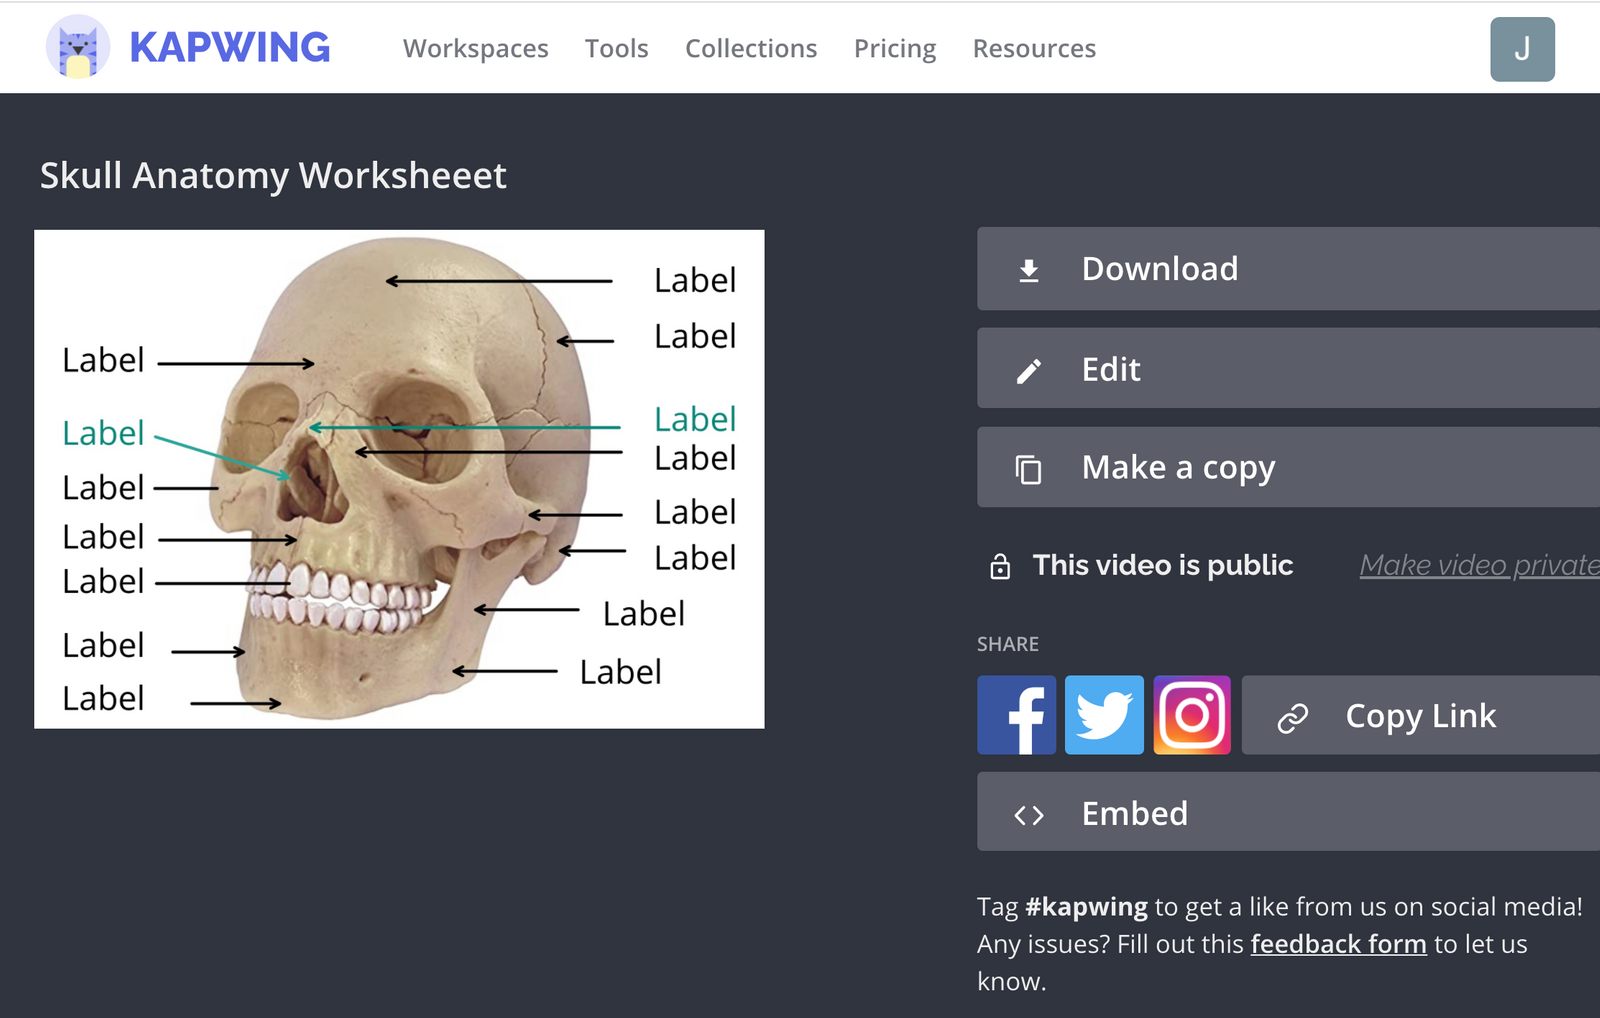Toggle video privacy via Make video private

pyautogui.click(x=1478, y=565)
